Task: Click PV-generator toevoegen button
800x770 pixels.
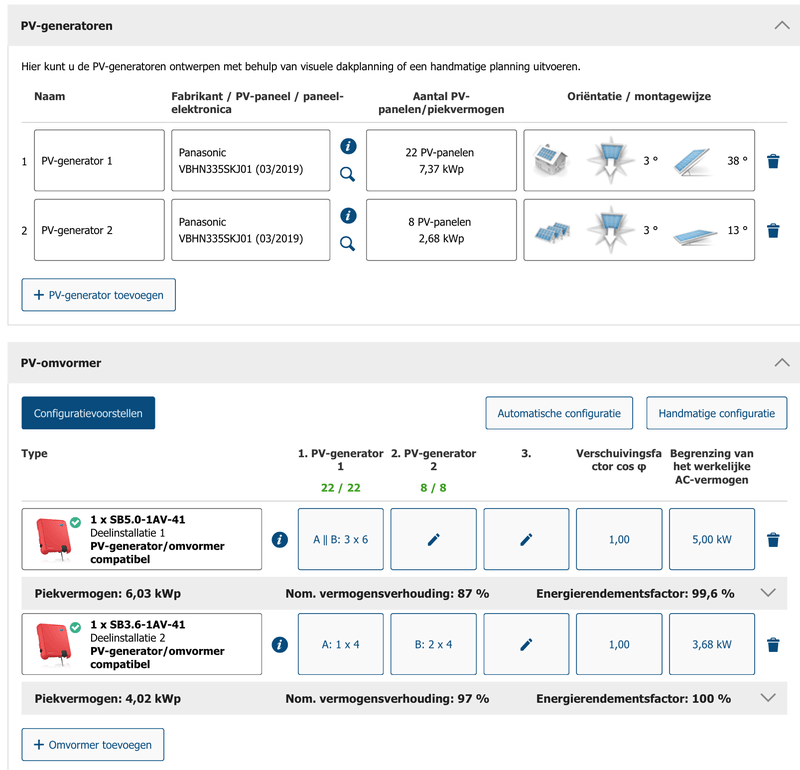Action: click(98, 295)
